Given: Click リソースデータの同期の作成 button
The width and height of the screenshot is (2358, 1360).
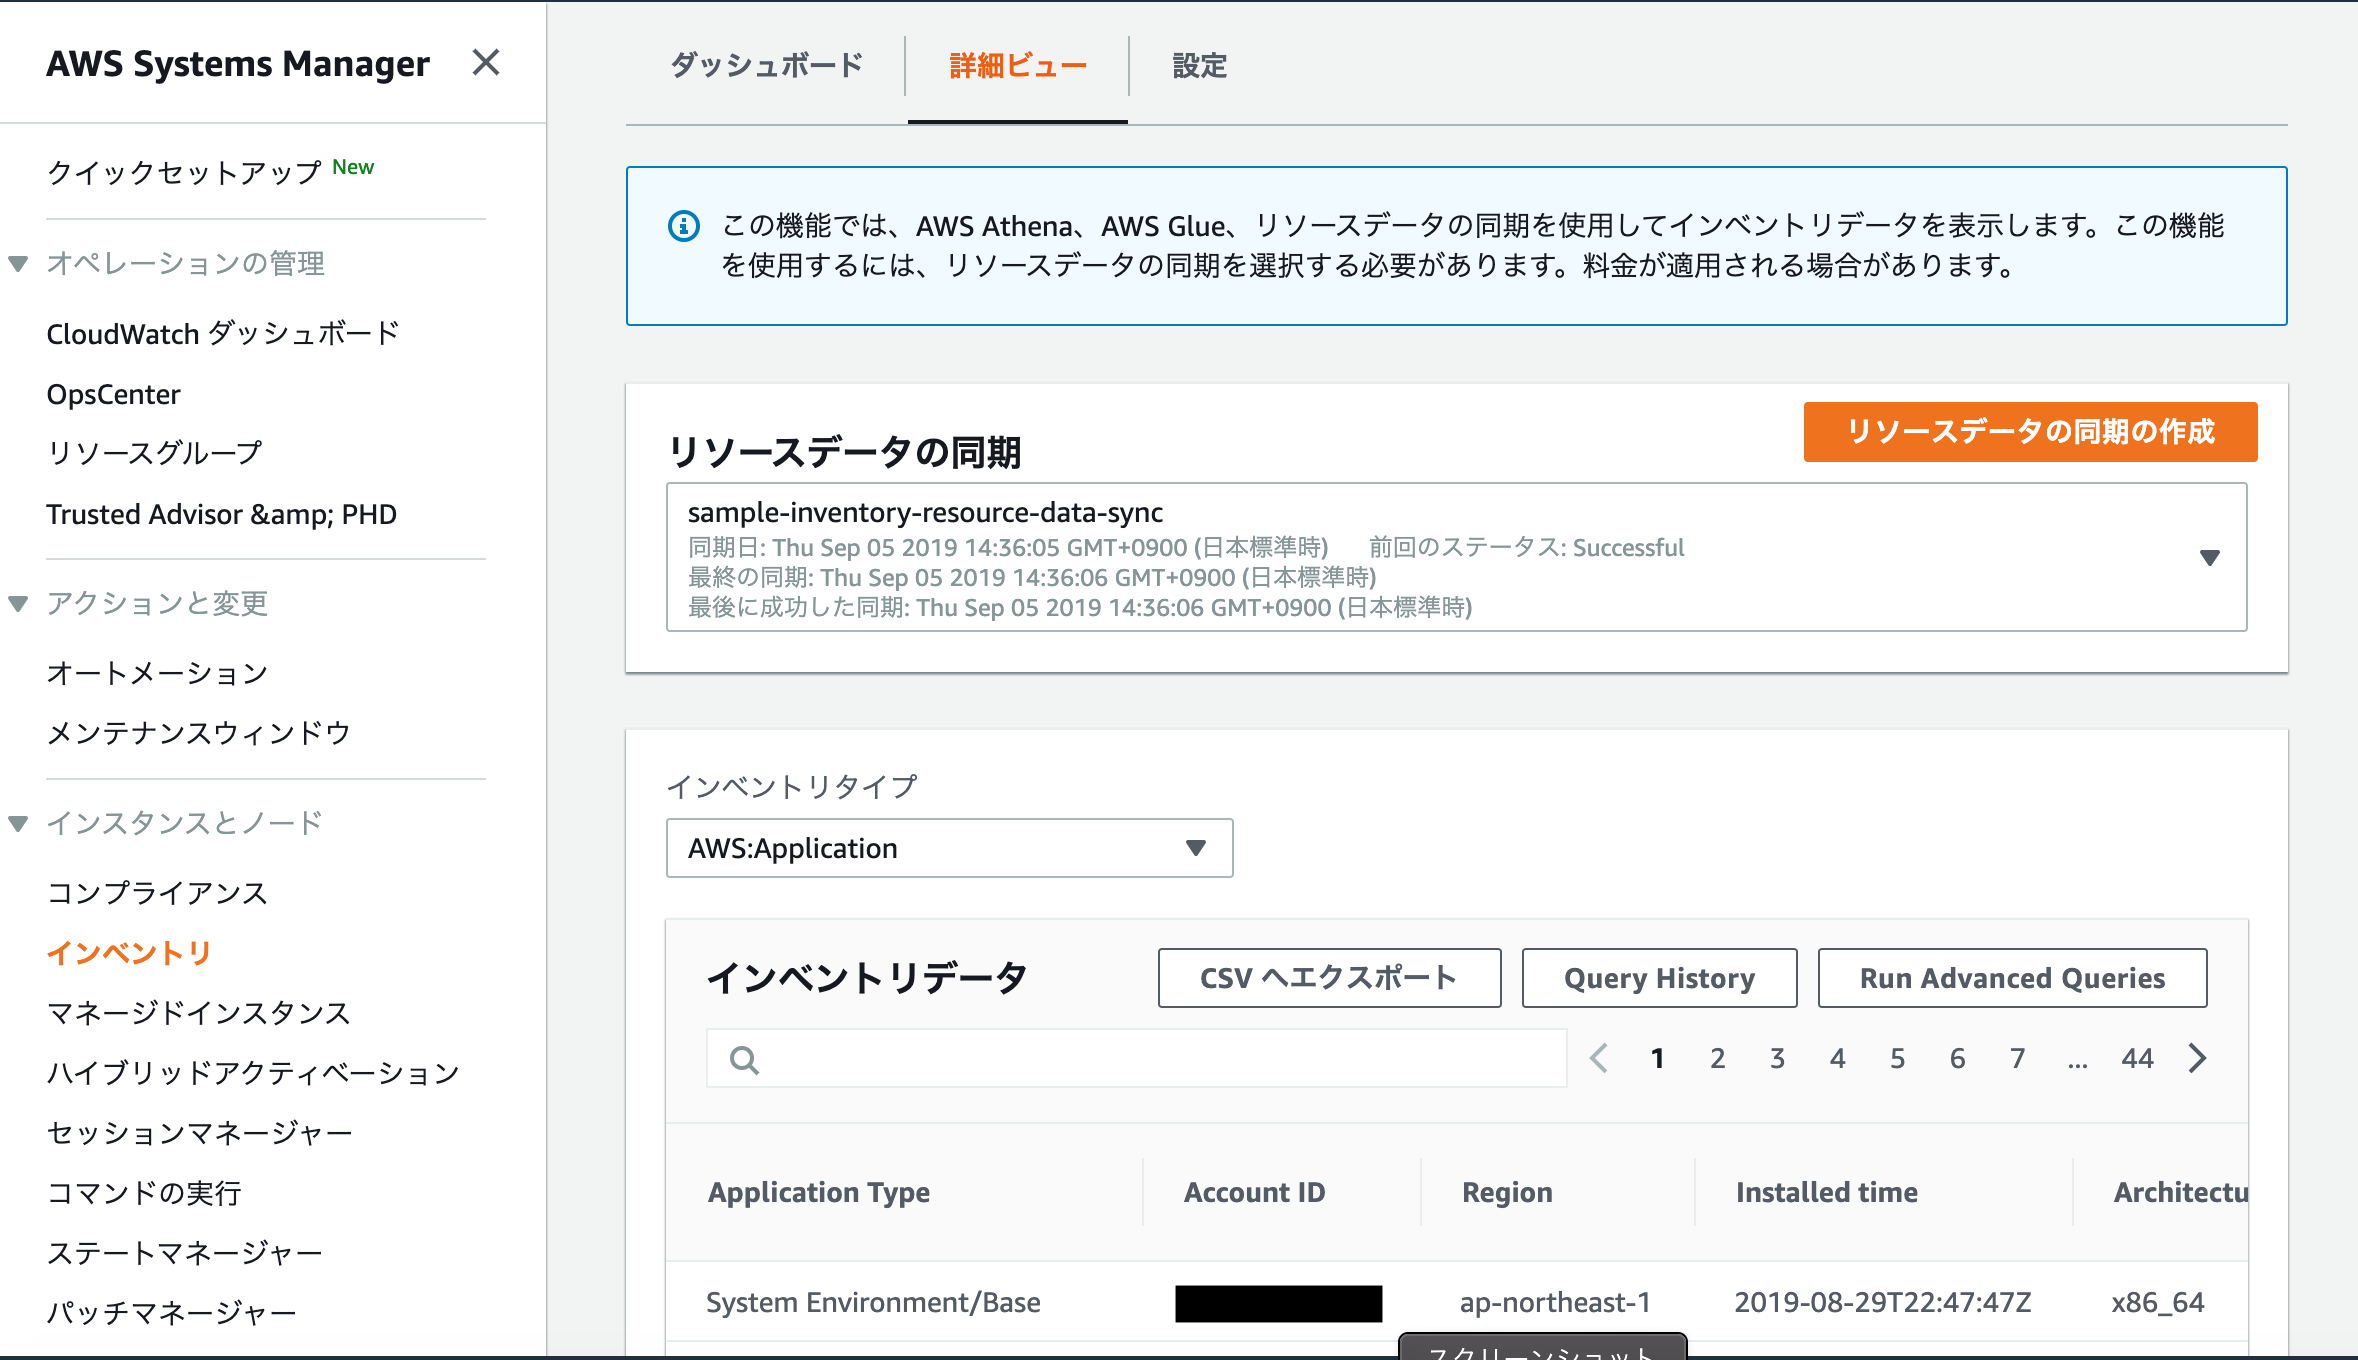Looking at the screenshot, I should coord(2030,432).
